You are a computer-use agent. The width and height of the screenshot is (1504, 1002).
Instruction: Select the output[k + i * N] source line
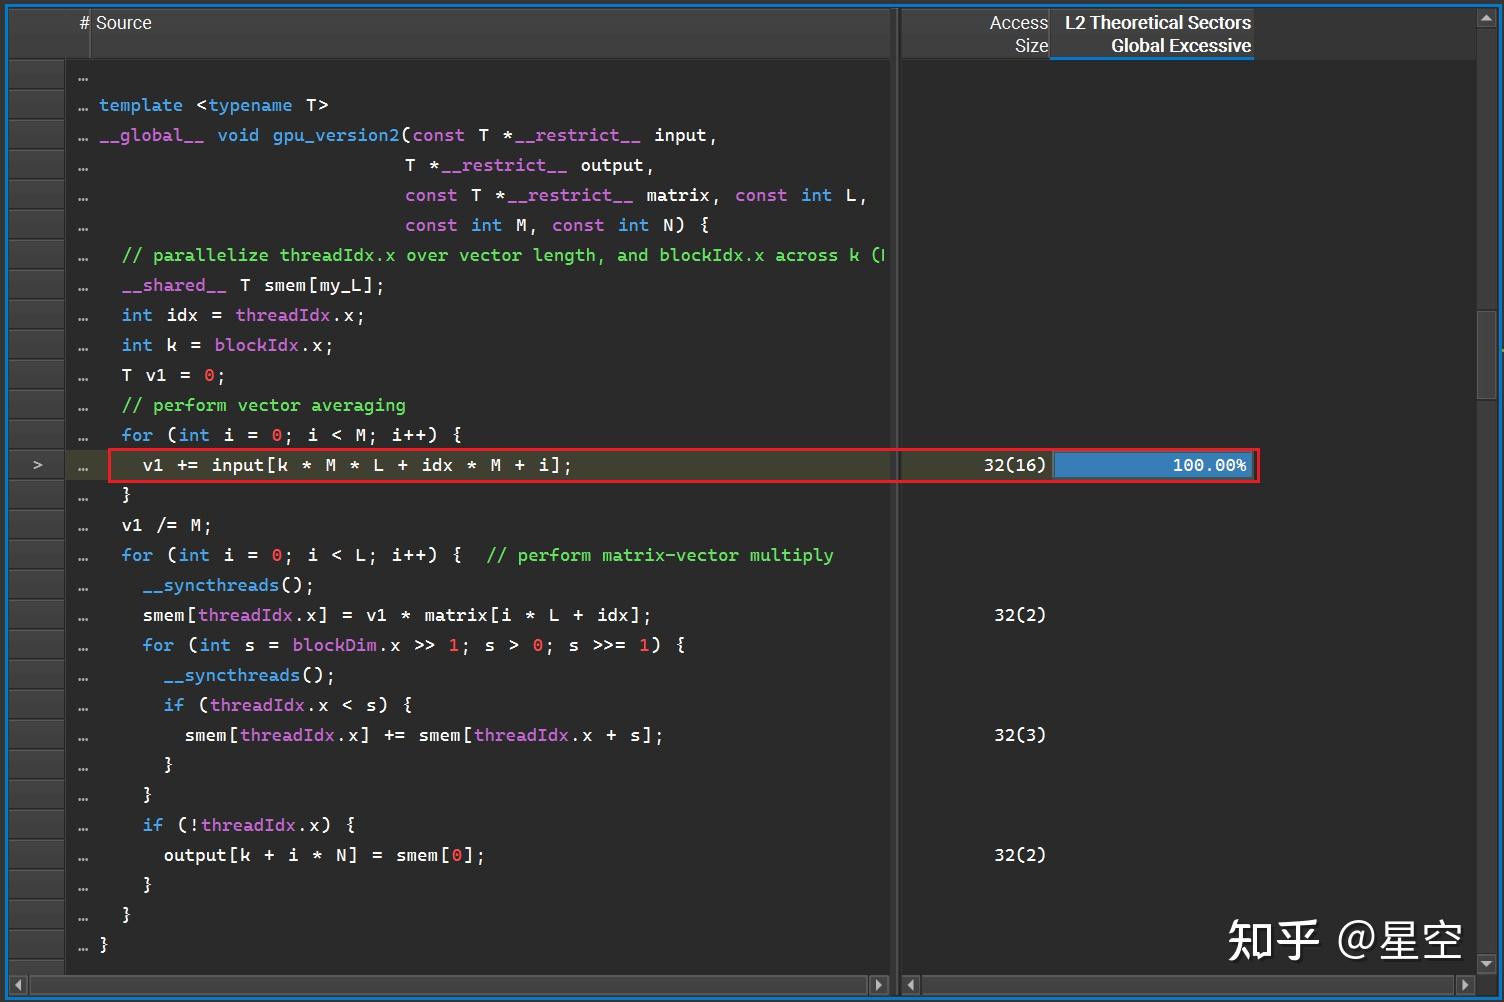324,854
